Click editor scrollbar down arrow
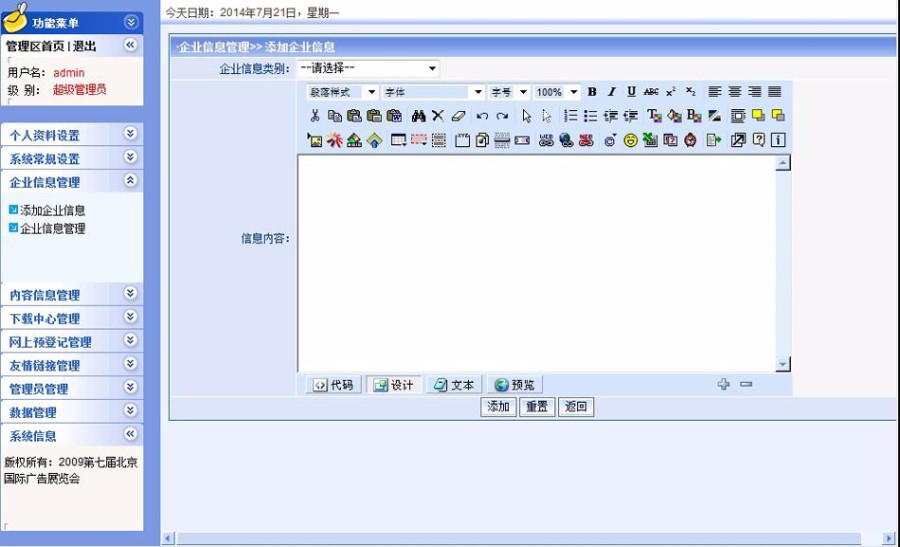 tap(783, 364)
